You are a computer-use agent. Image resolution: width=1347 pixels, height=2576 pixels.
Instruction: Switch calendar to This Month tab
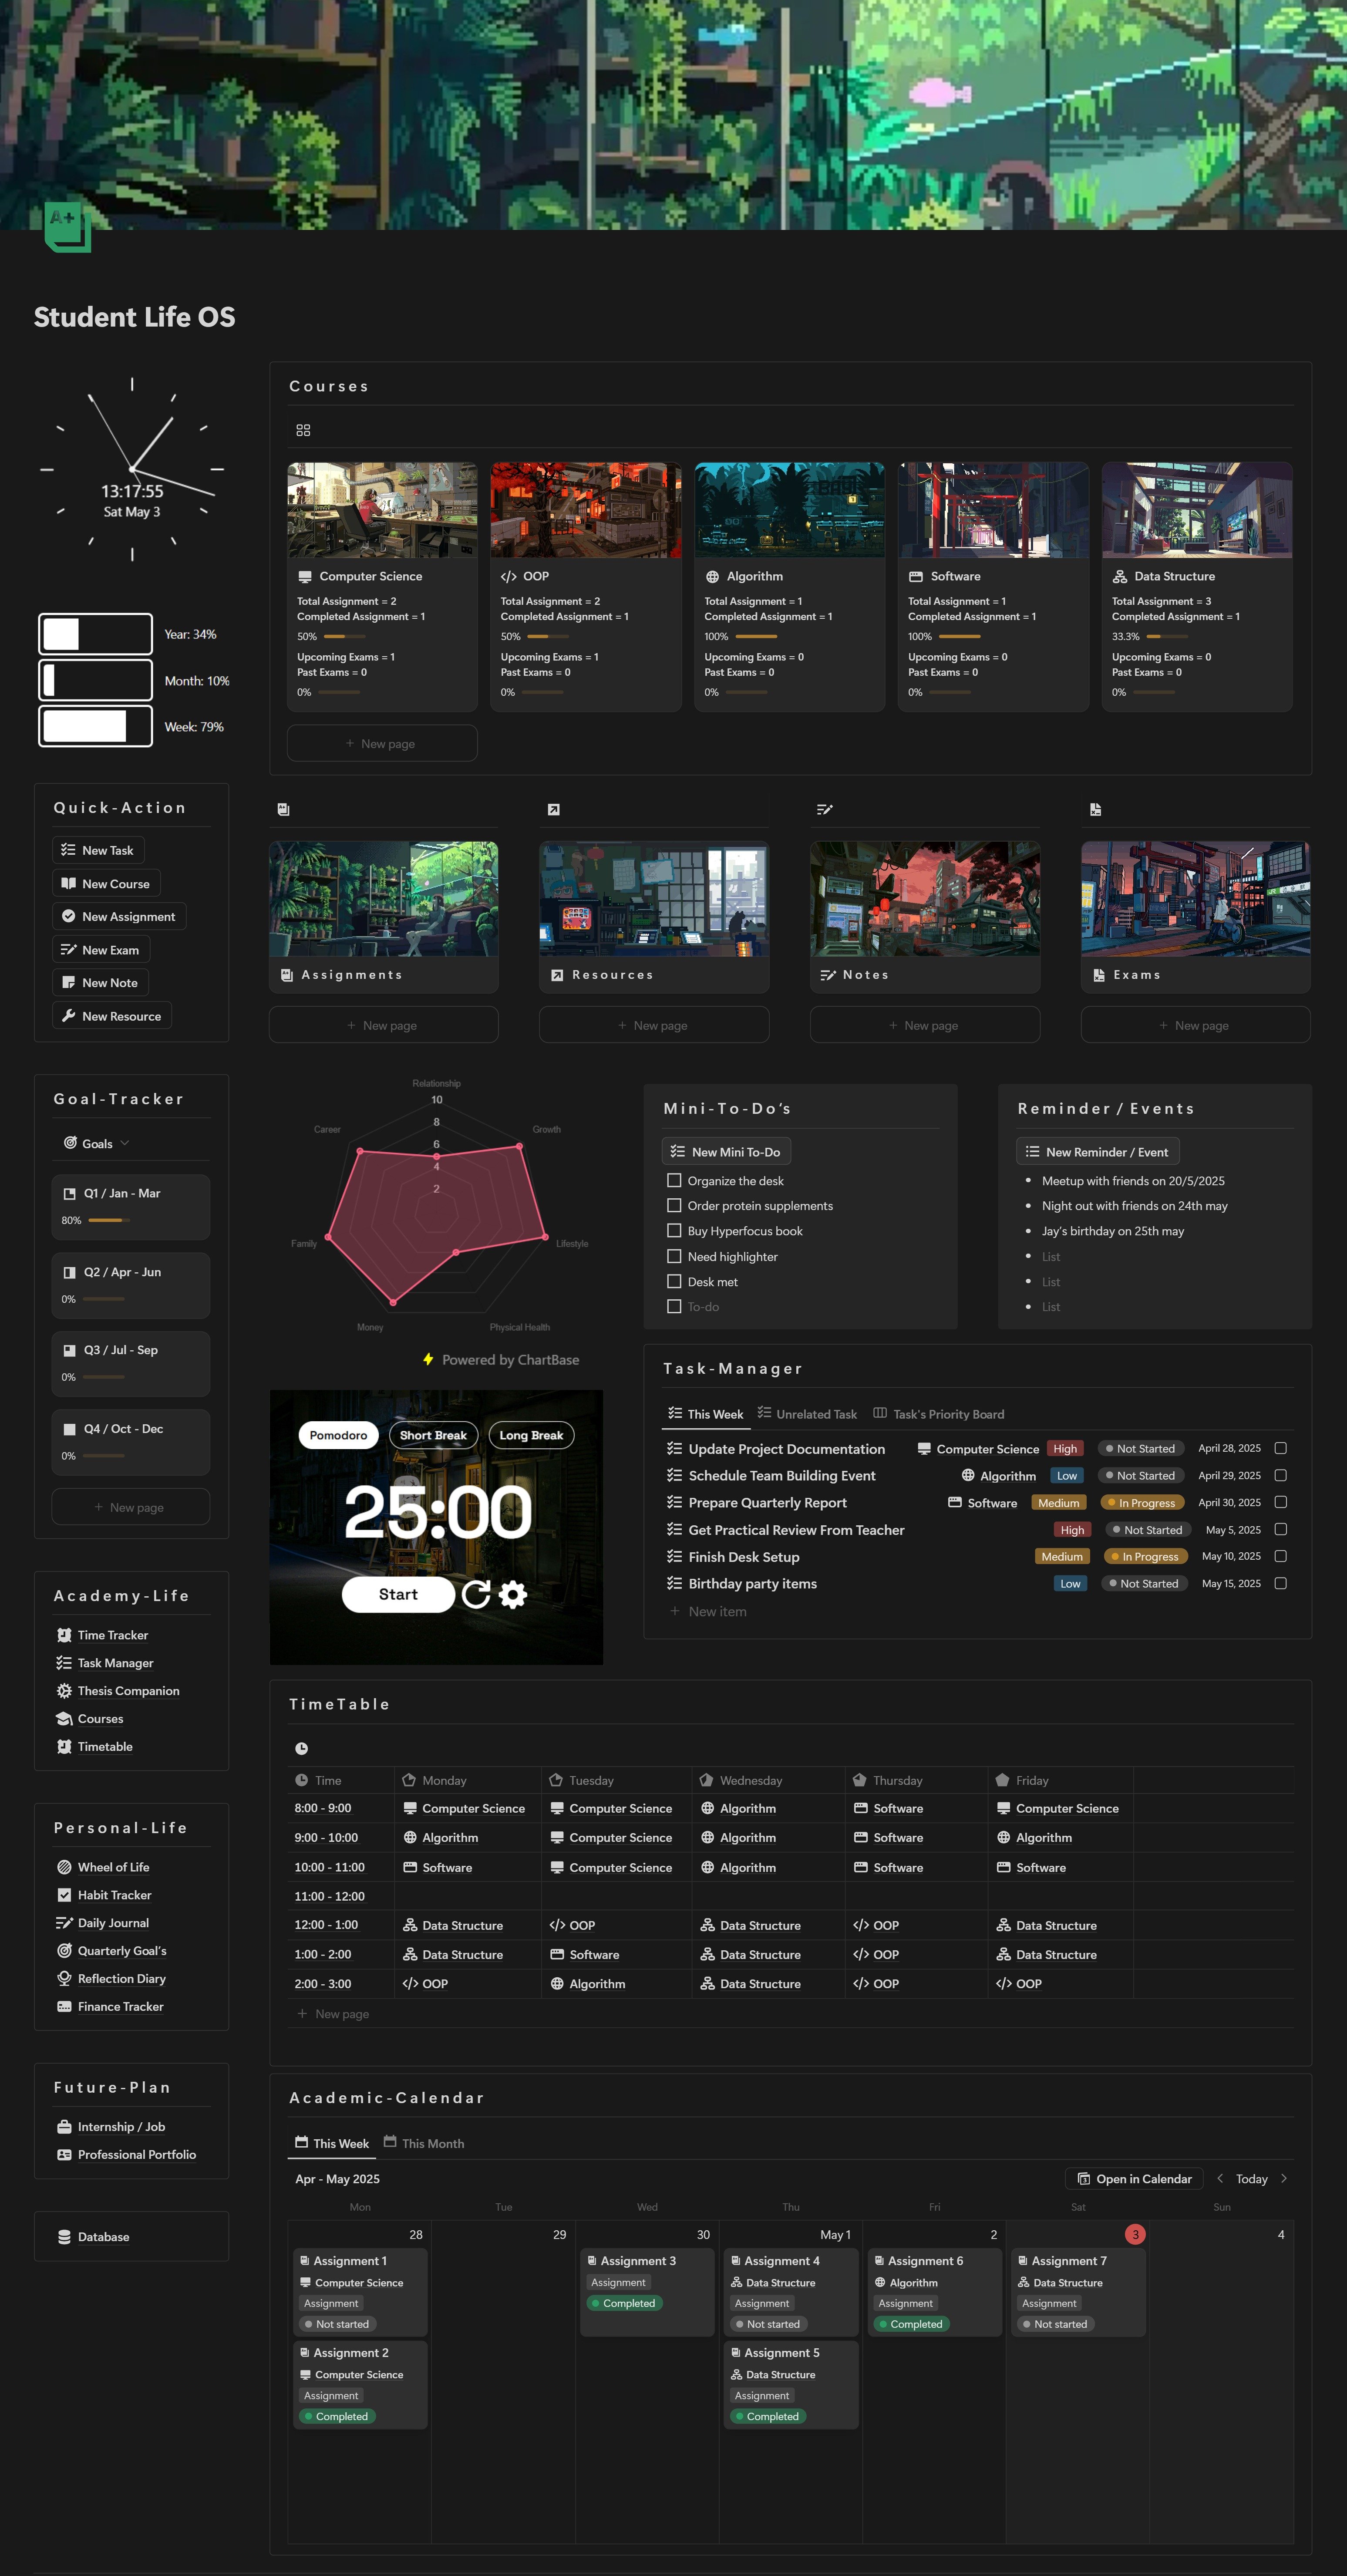(x=424, y=2143)
